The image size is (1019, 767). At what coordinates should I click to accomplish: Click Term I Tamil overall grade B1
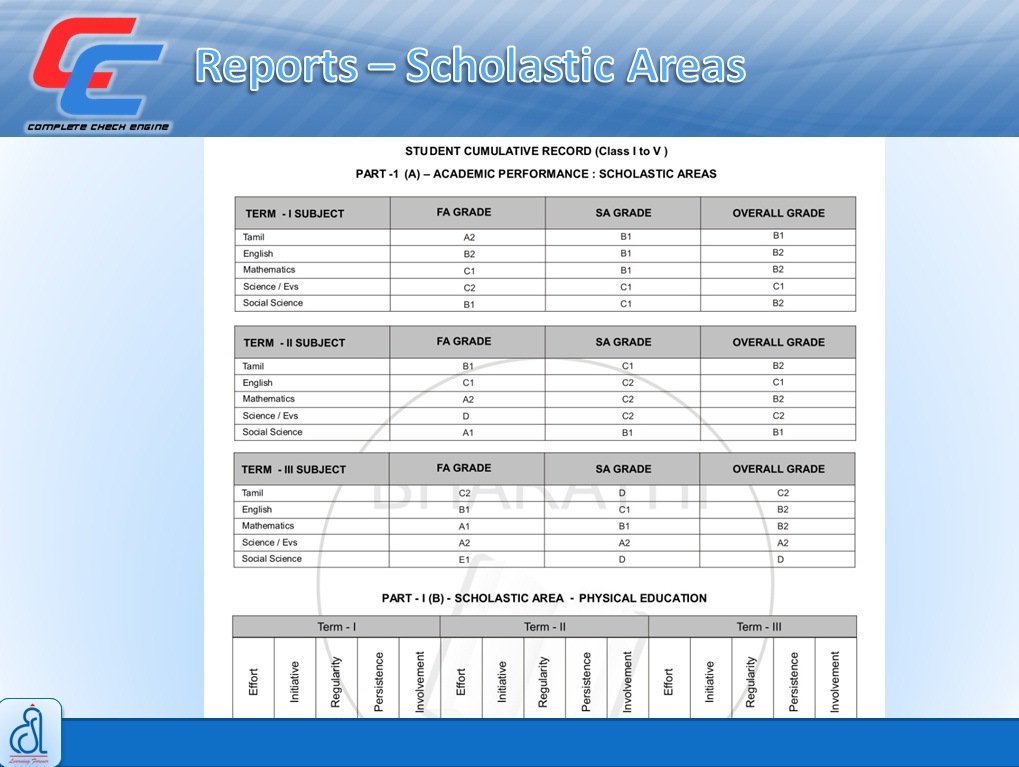[x=778, y=235]
